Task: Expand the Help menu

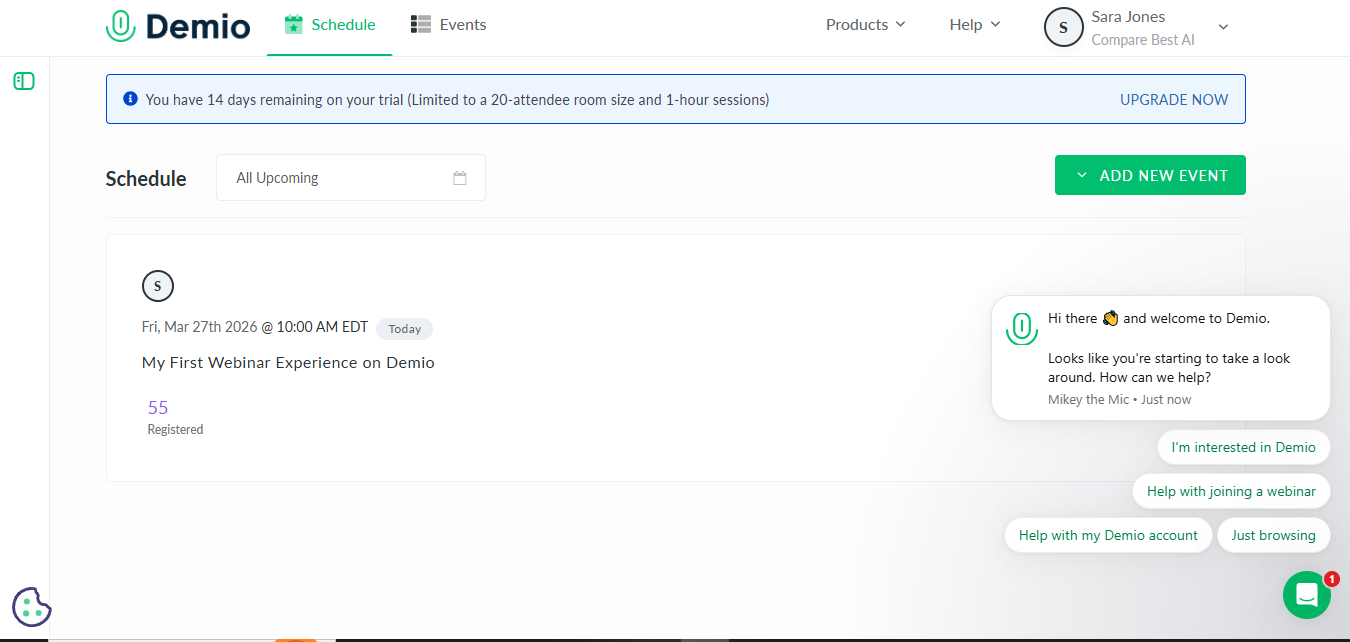Action: (975, 25)
